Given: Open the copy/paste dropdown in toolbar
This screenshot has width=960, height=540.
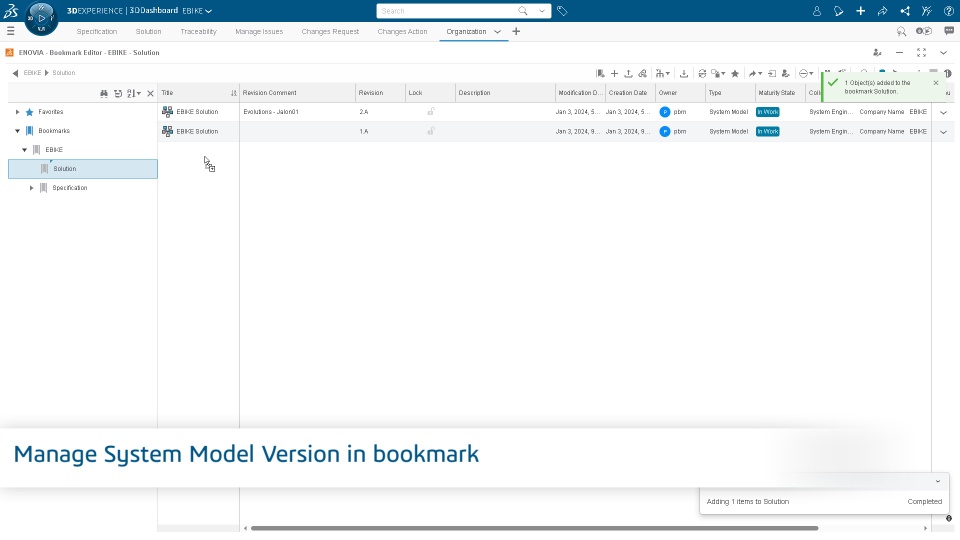Looking at the screenshot, I should click(718, 73).
